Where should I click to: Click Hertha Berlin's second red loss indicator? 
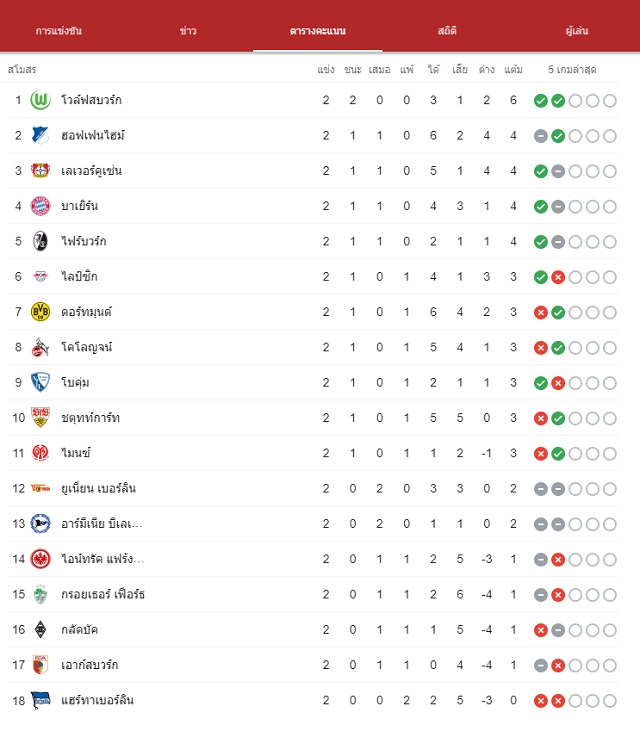(558, 701)
